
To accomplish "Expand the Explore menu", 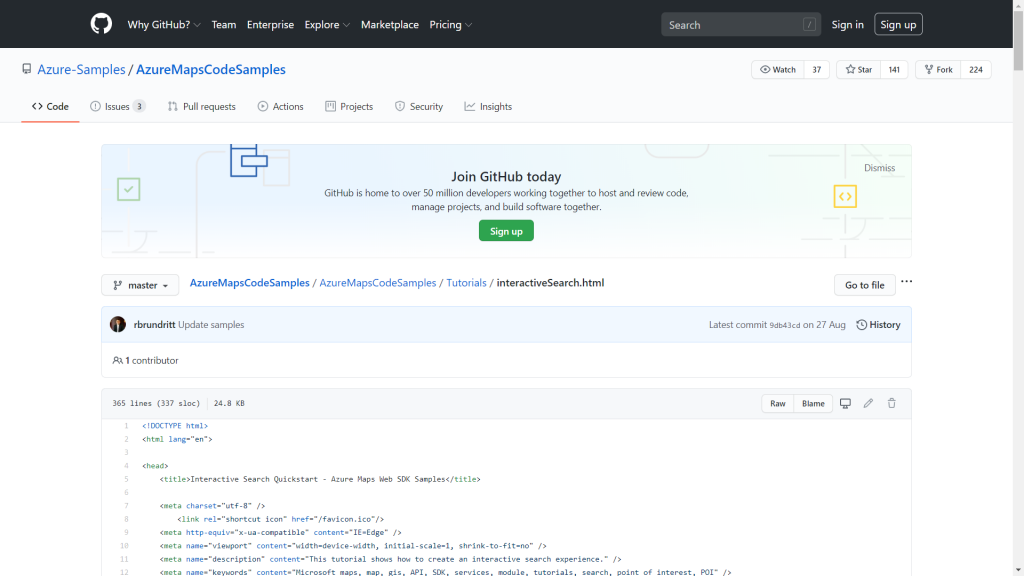I will (327, 25).
